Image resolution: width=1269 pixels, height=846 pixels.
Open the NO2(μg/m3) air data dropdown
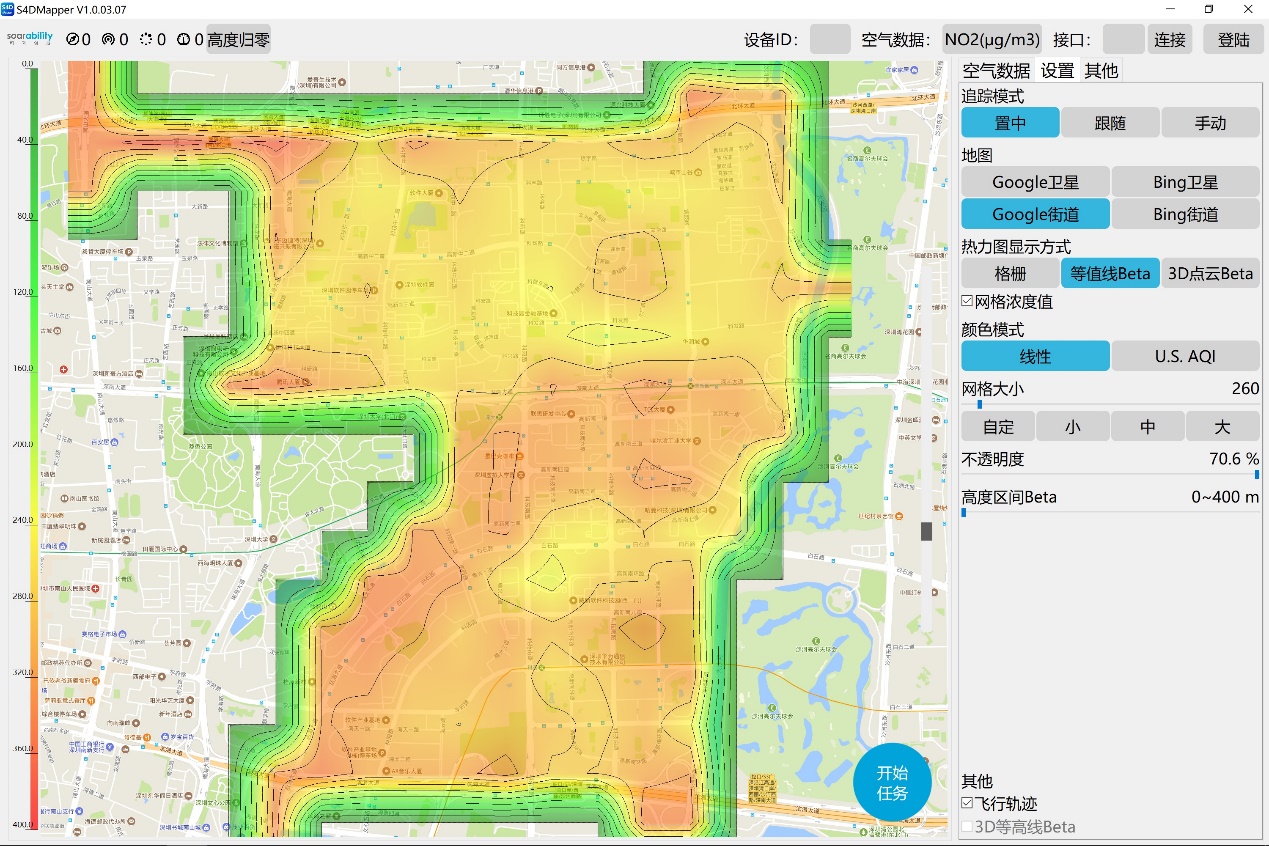pos(992,40)
